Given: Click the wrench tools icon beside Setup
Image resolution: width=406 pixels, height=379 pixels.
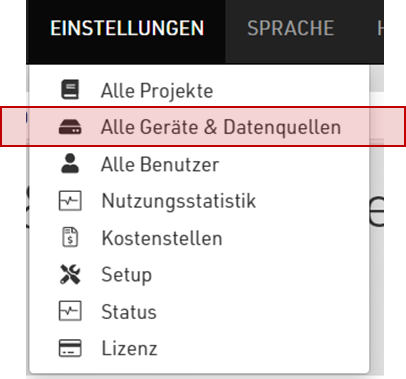Looking at the screenshot, I should point(70,274).
